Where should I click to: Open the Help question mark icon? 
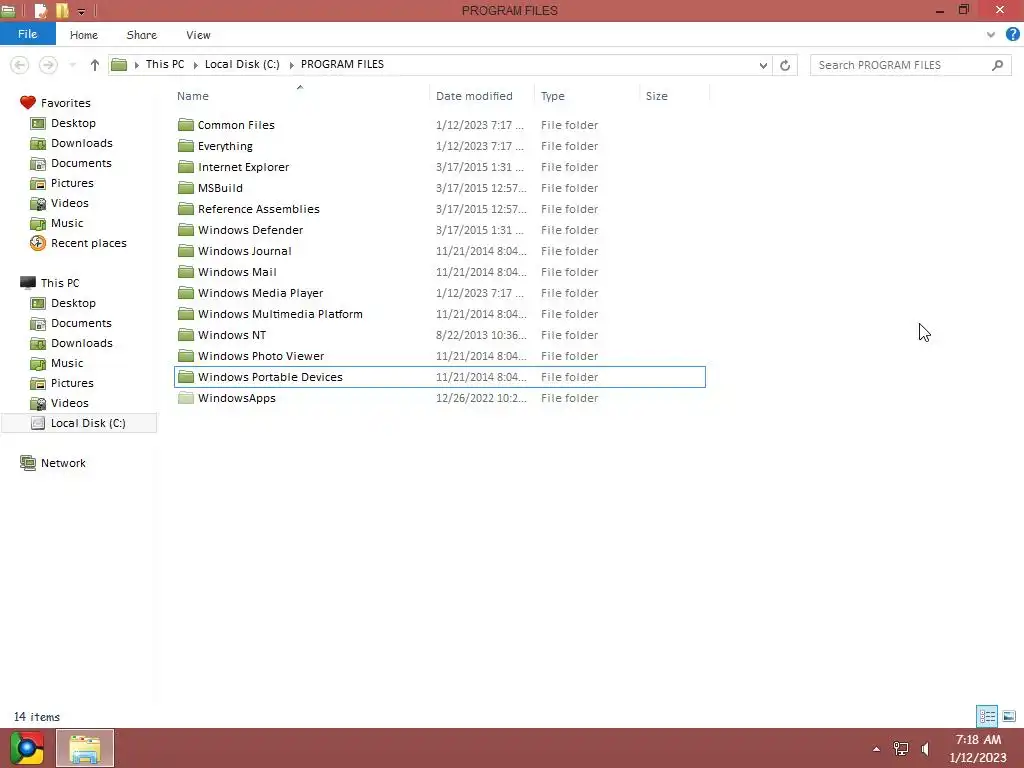tap(1013, 35)
